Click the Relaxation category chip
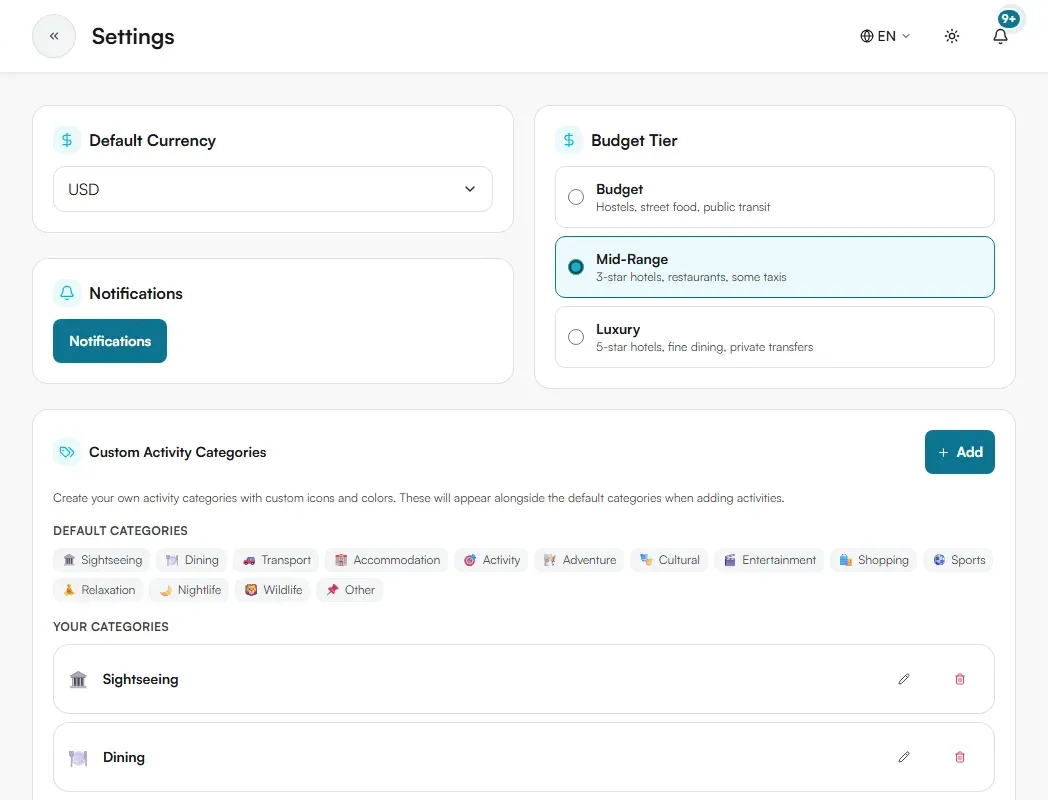This screenshot has height=800, width=1048. pyautogui.click(x=98, y=590)
